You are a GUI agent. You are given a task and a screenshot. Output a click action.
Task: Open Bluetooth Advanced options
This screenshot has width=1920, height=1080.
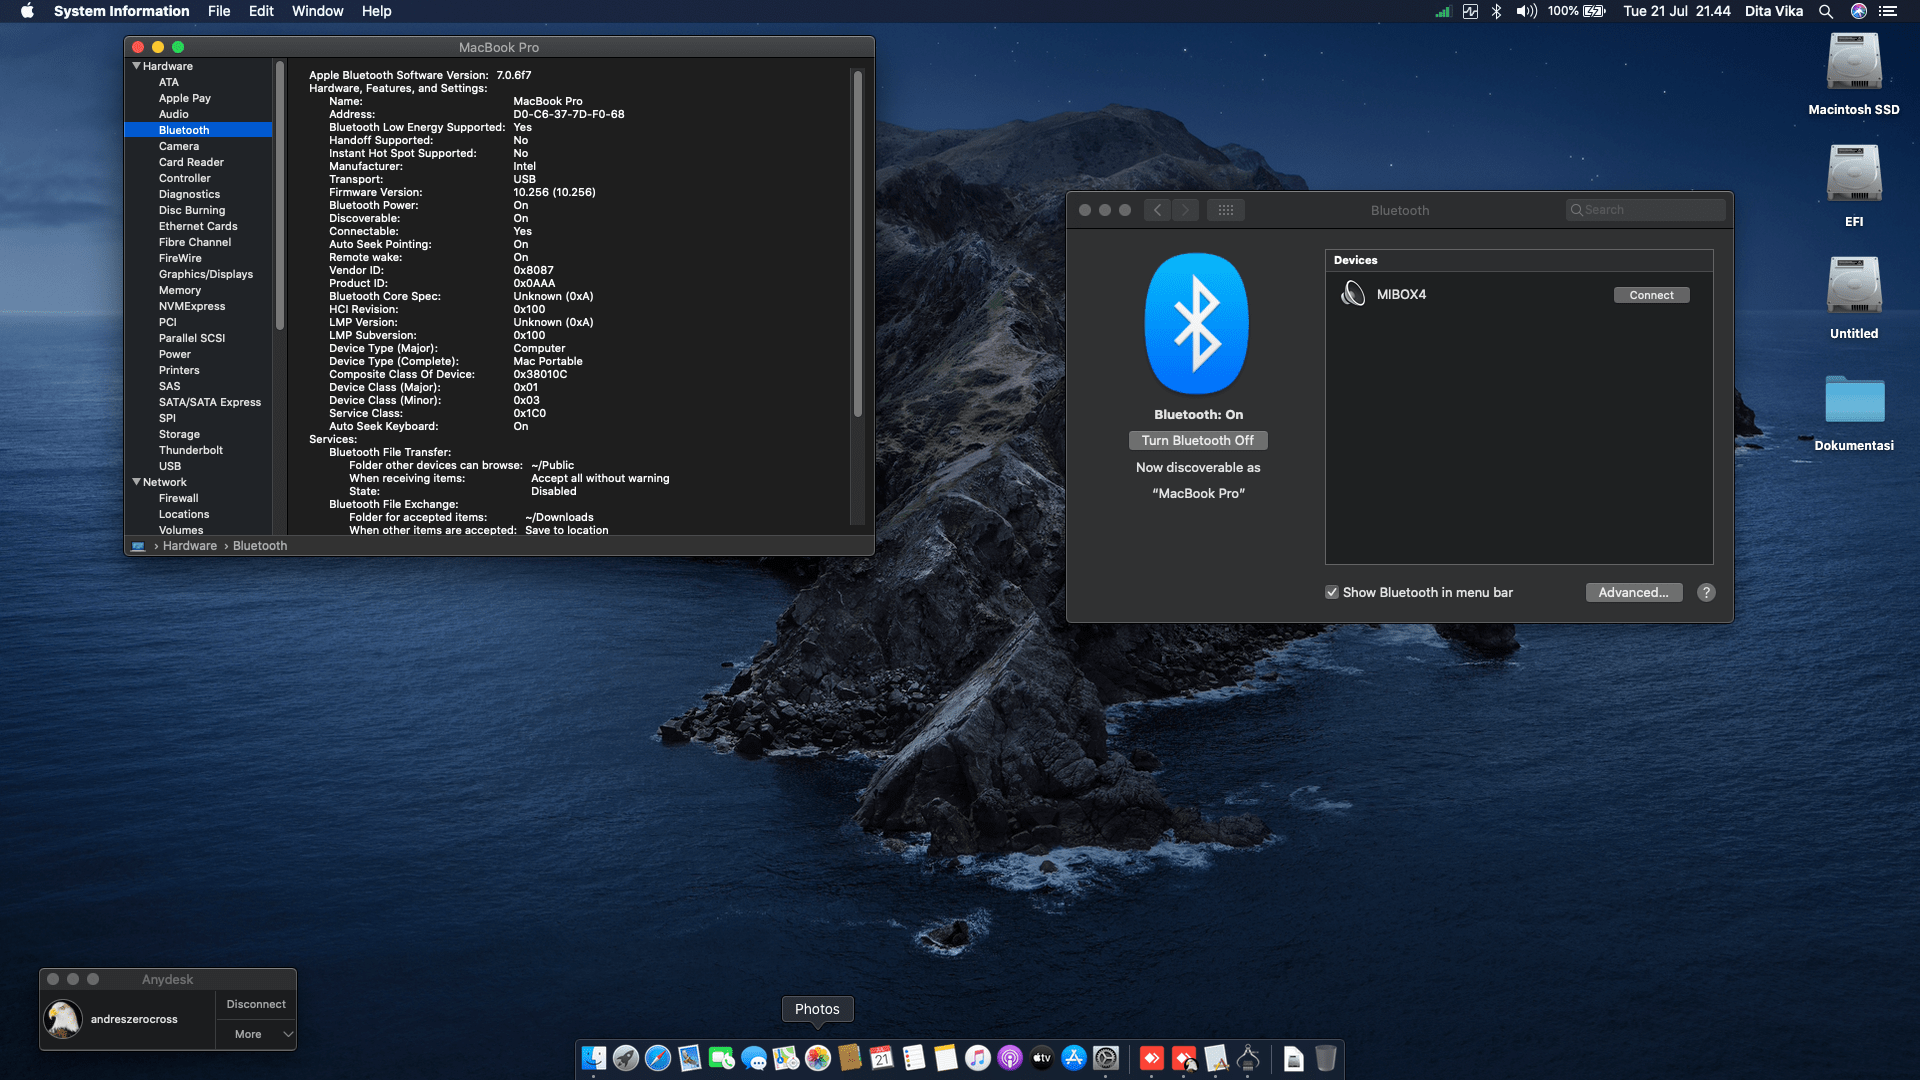click(x=1633, y=592)
